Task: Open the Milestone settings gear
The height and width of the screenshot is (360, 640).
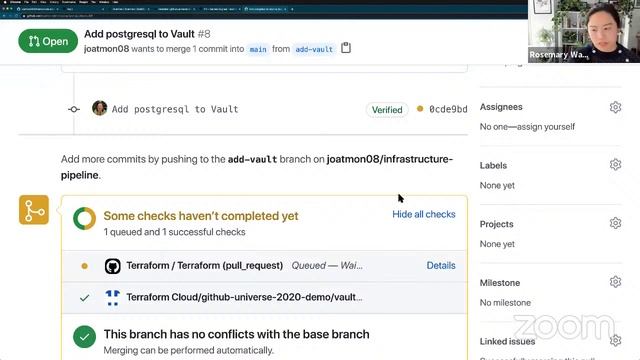Action: coord(615,282)
